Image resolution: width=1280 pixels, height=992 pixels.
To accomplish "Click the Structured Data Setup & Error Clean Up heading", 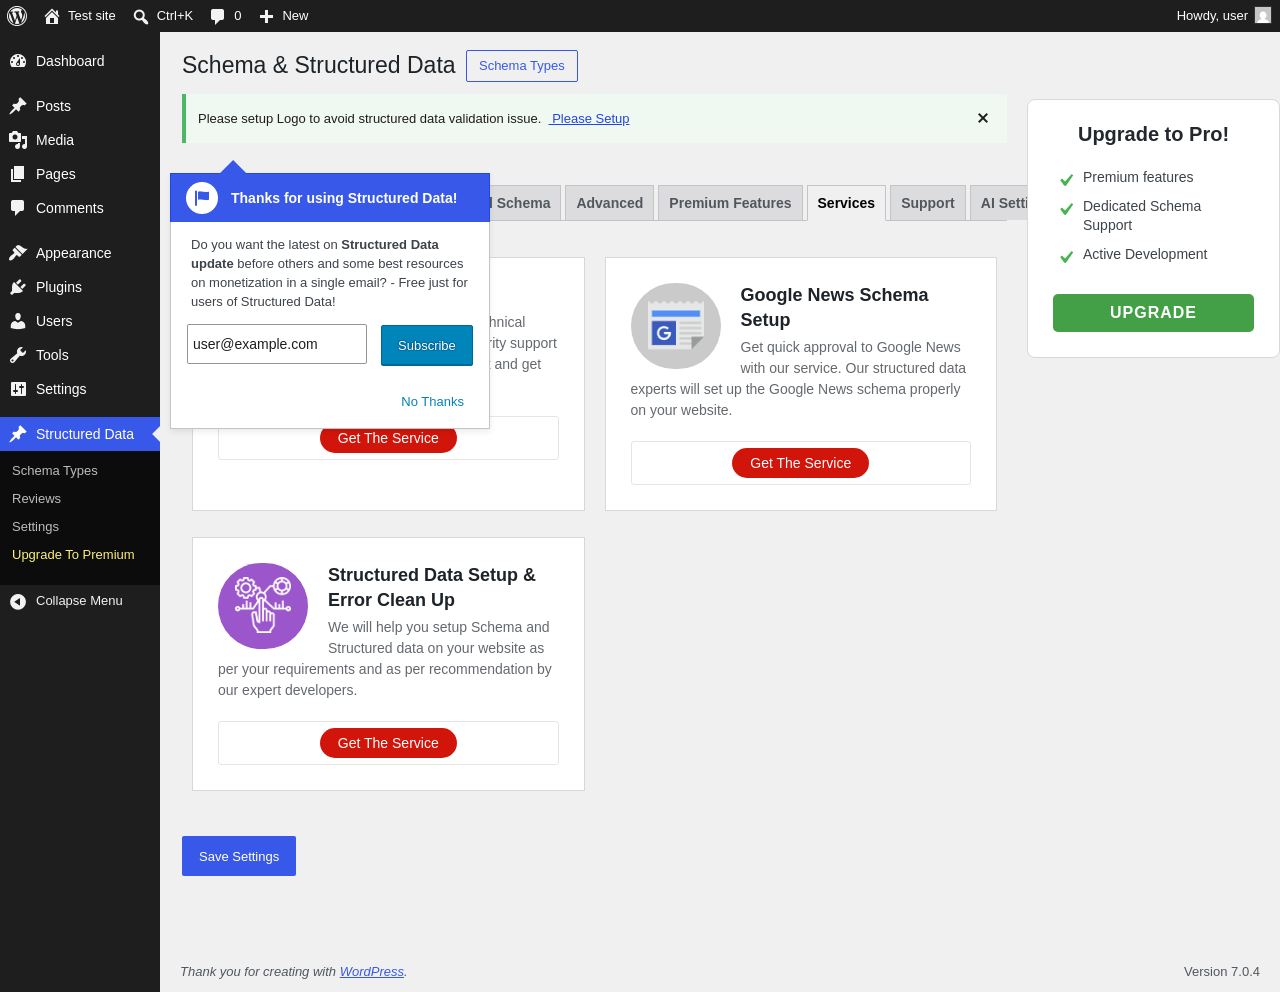I will pyautogui.click(x=432, y=587).
